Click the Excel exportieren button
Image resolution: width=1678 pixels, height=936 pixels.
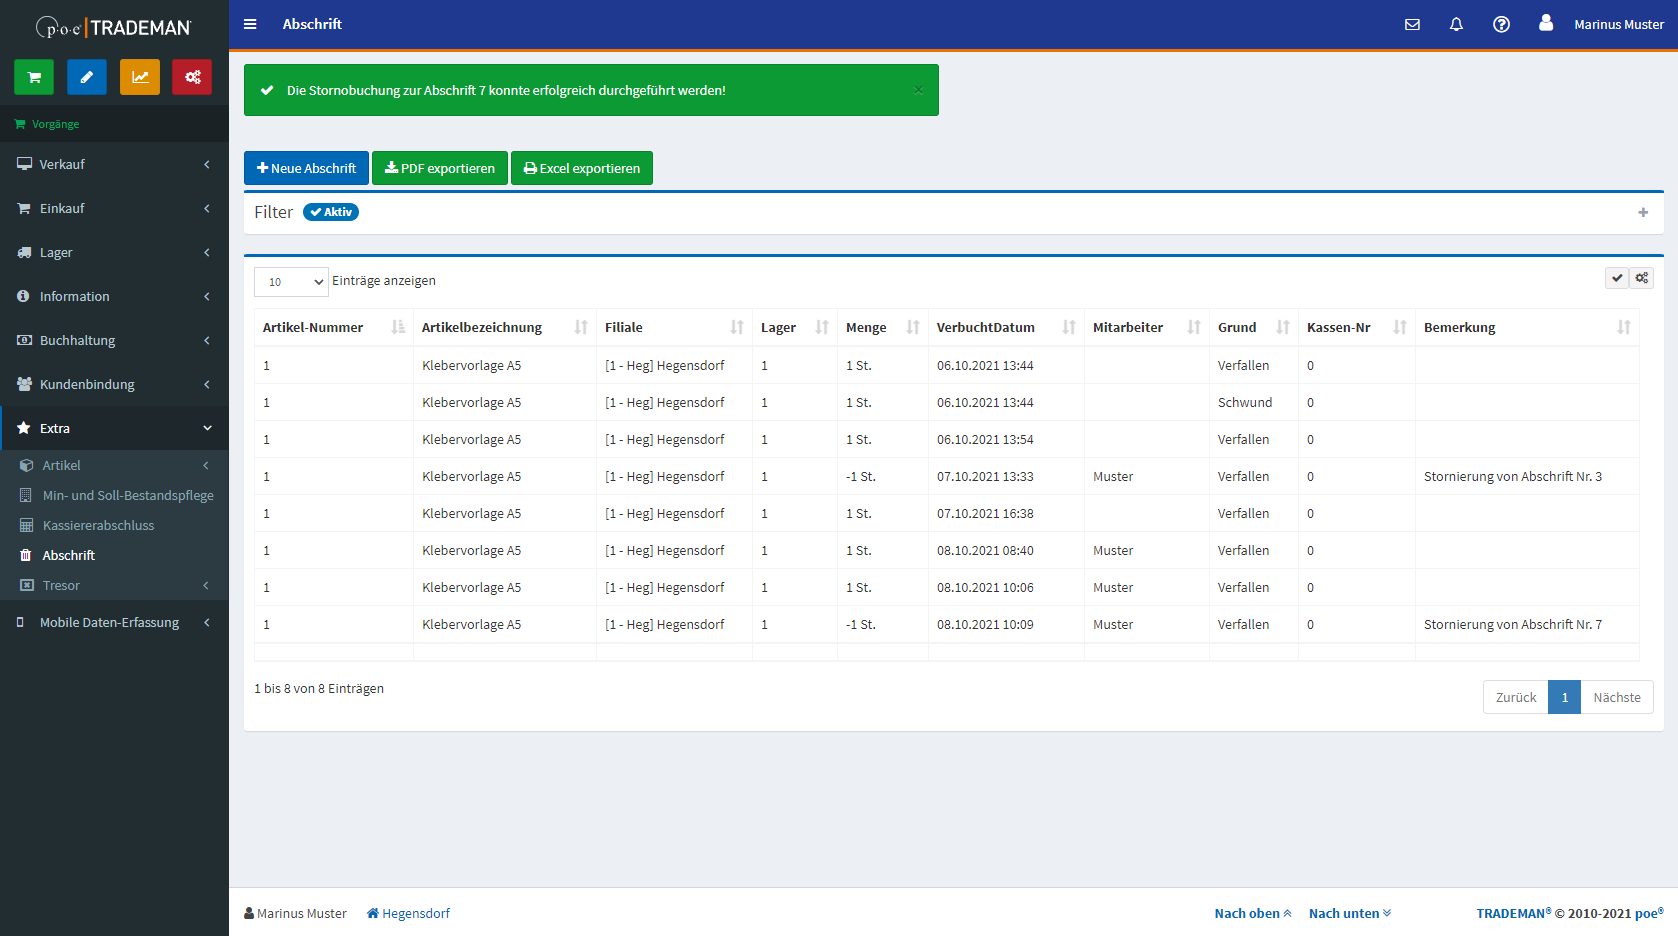pos(582,168)
